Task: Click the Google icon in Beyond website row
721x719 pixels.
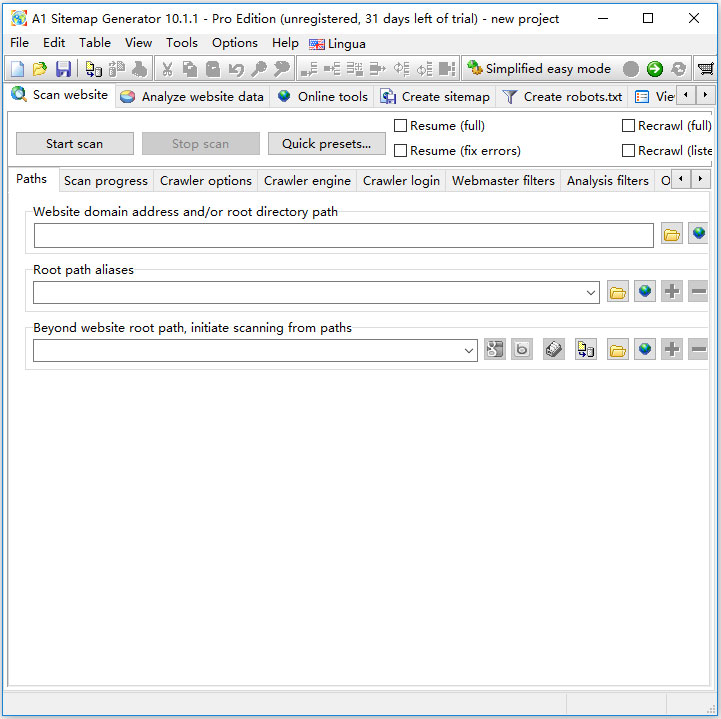Action: 495,349
